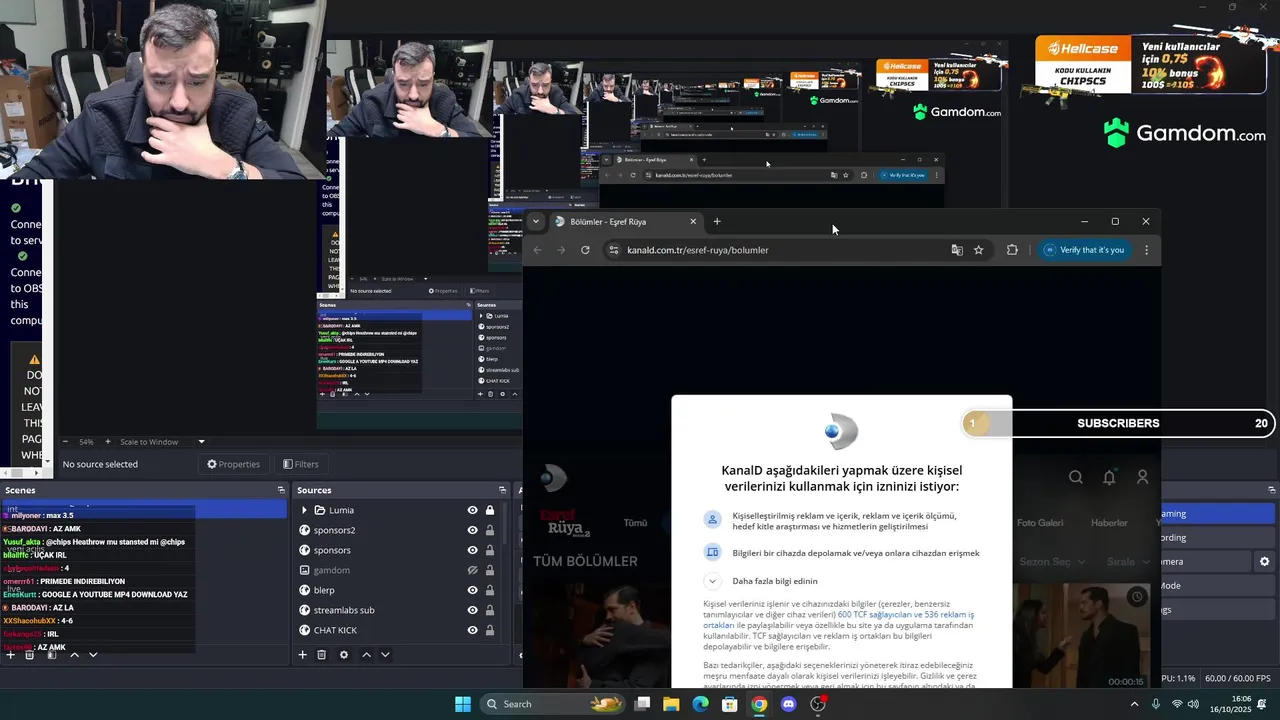1280x720 pixels.
Task: Click the Recording button in OBS controls
Action: pyautogui.click(x=1218, y=538)
